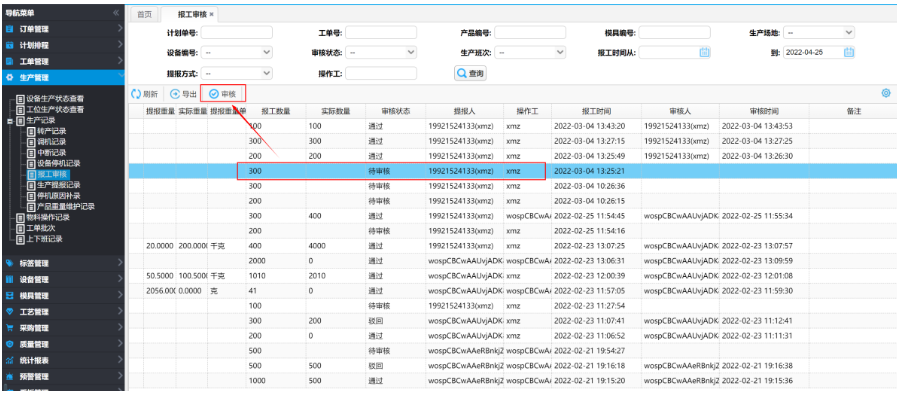Focus the 操作工 filter input field

pos(381,73)
